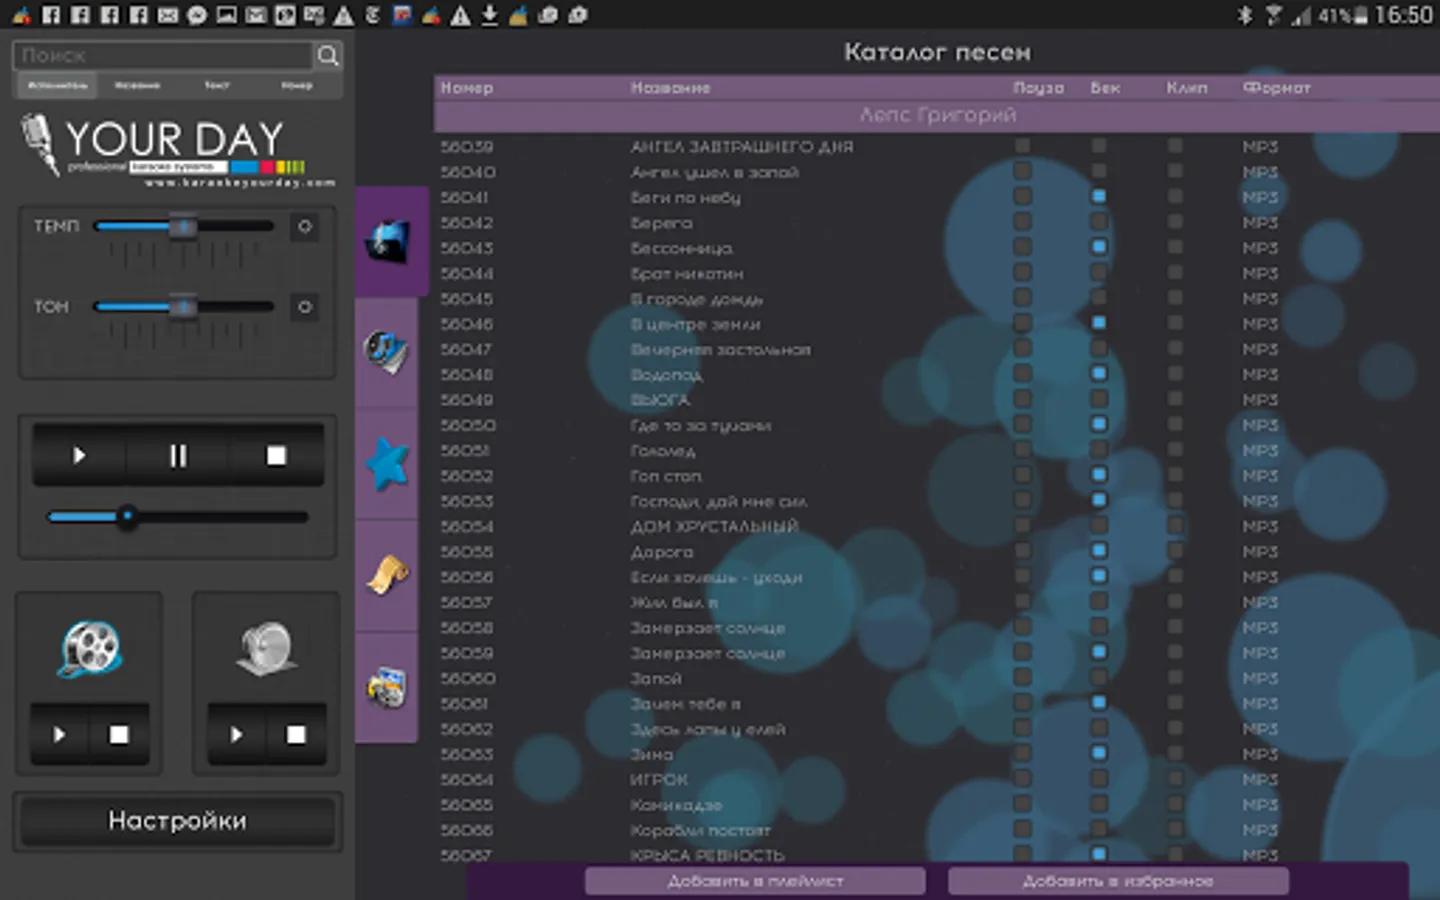Select the Исполнитель search filter tab
The height and width of the screenshot is (900, 1440).
point(57,86)
